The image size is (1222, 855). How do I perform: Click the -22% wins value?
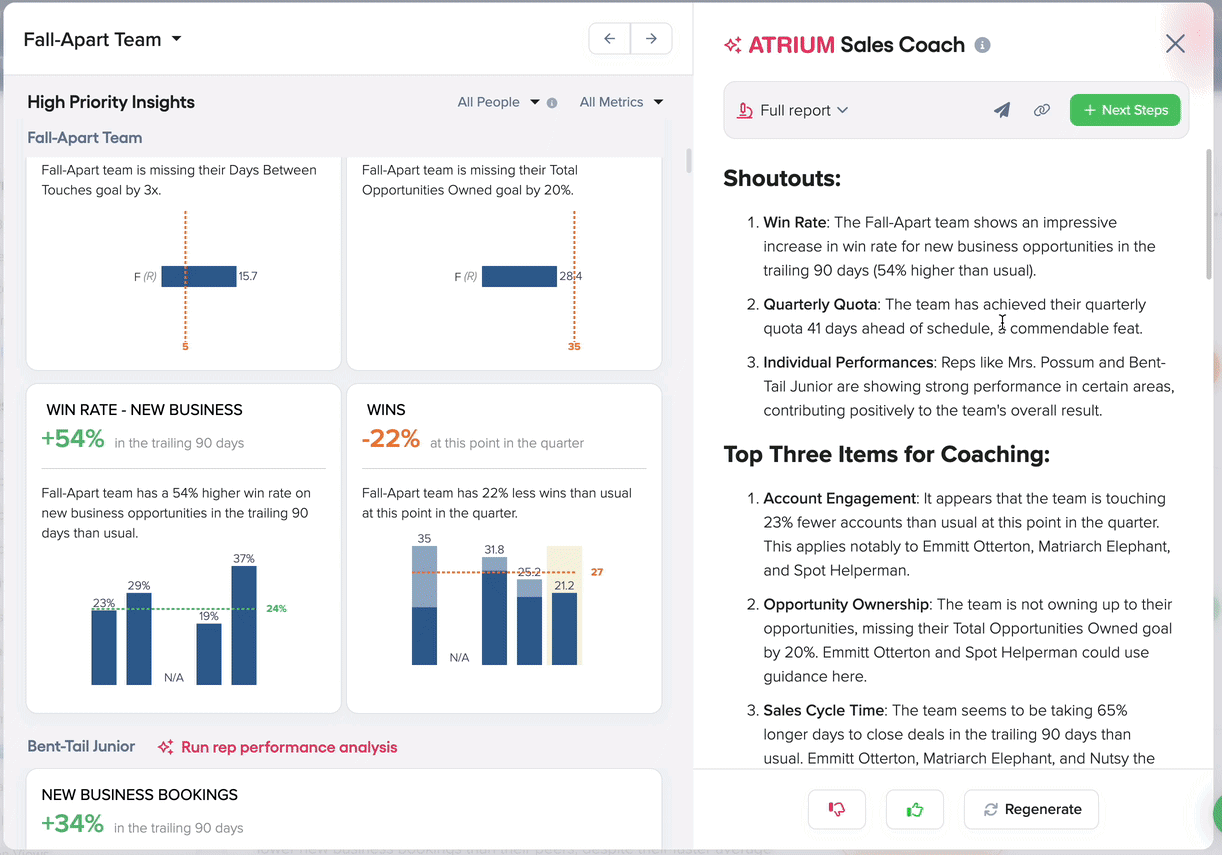[x=391, y=438]
